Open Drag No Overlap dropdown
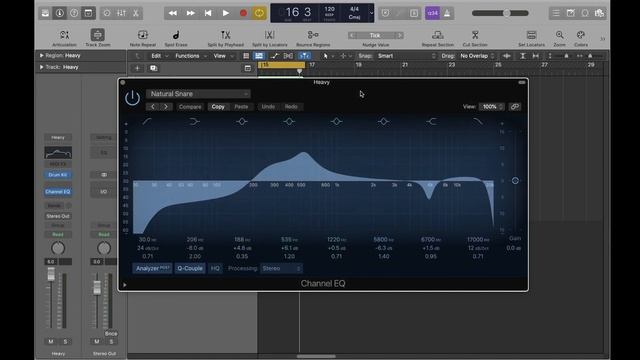640x360 pixels. 477,56
